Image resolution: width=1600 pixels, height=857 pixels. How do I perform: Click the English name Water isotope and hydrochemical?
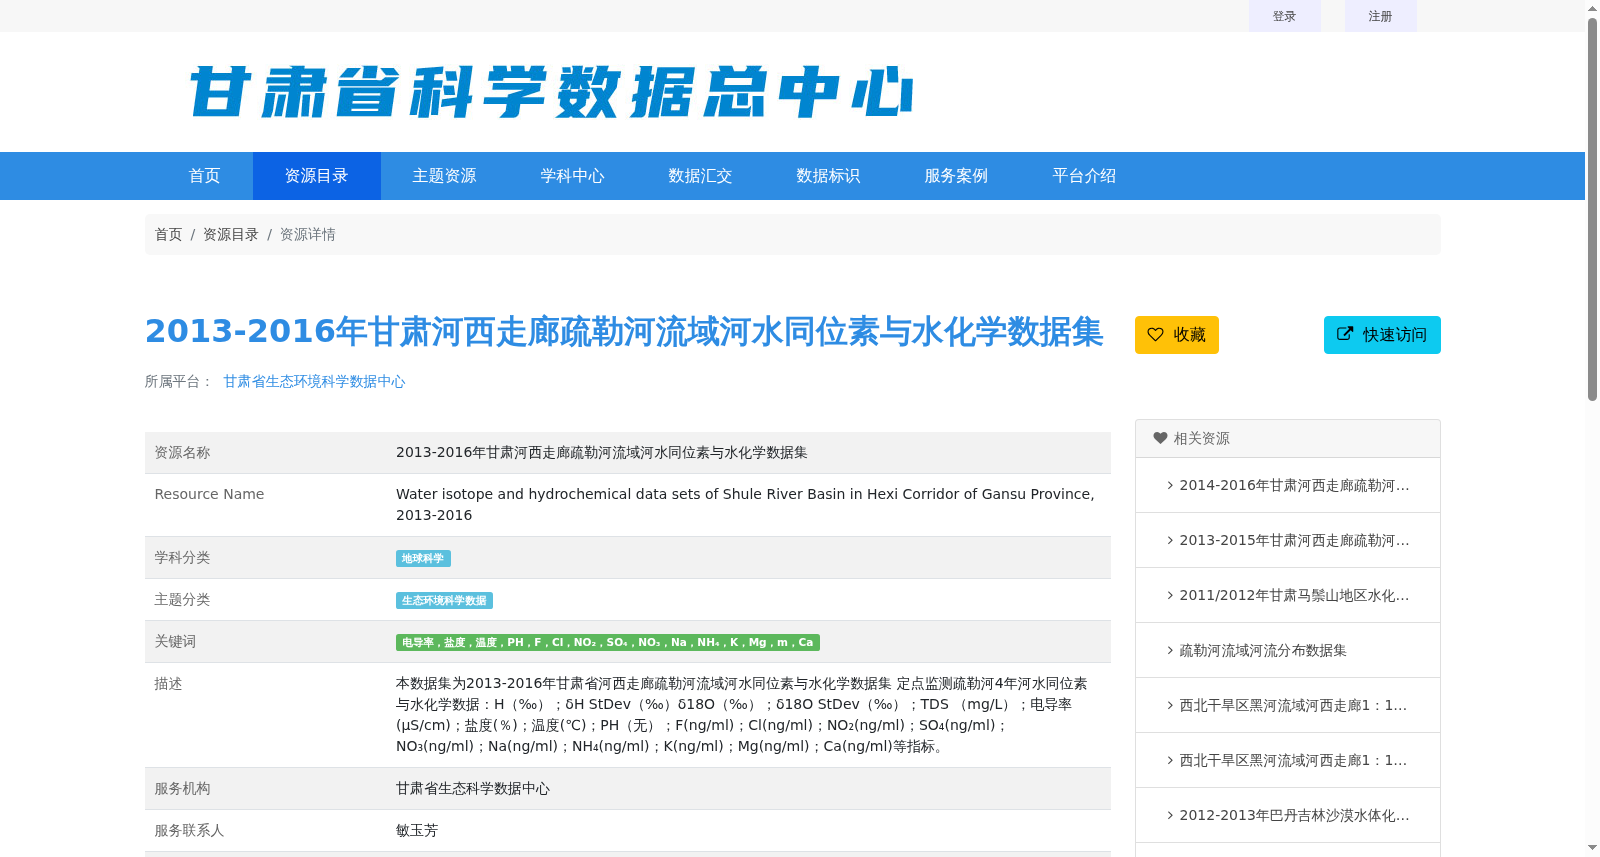745,504
